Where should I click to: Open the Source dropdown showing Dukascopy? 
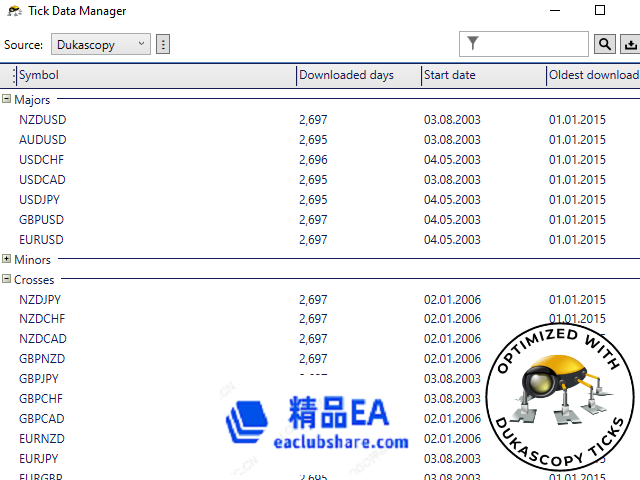[100, 44]
